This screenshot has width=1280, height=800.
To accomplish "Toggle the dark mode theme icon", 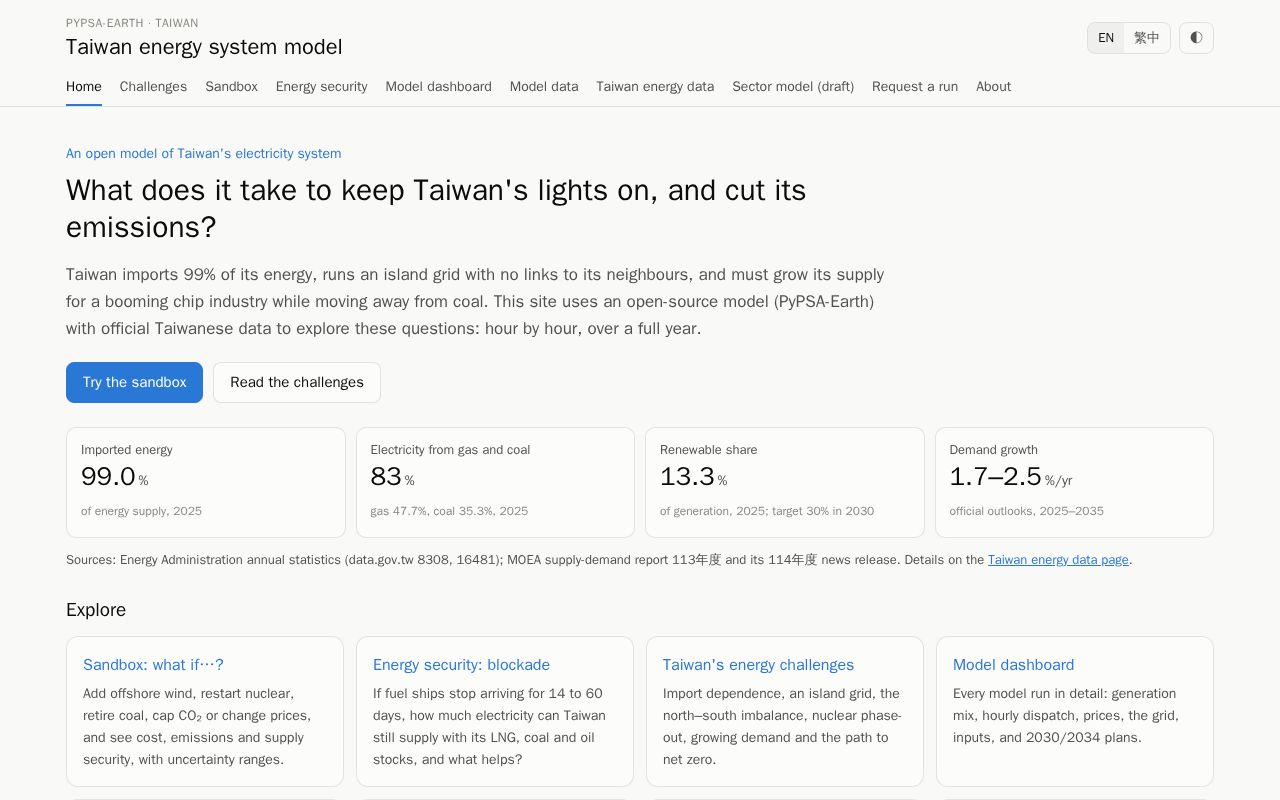I will [1196, 38].
